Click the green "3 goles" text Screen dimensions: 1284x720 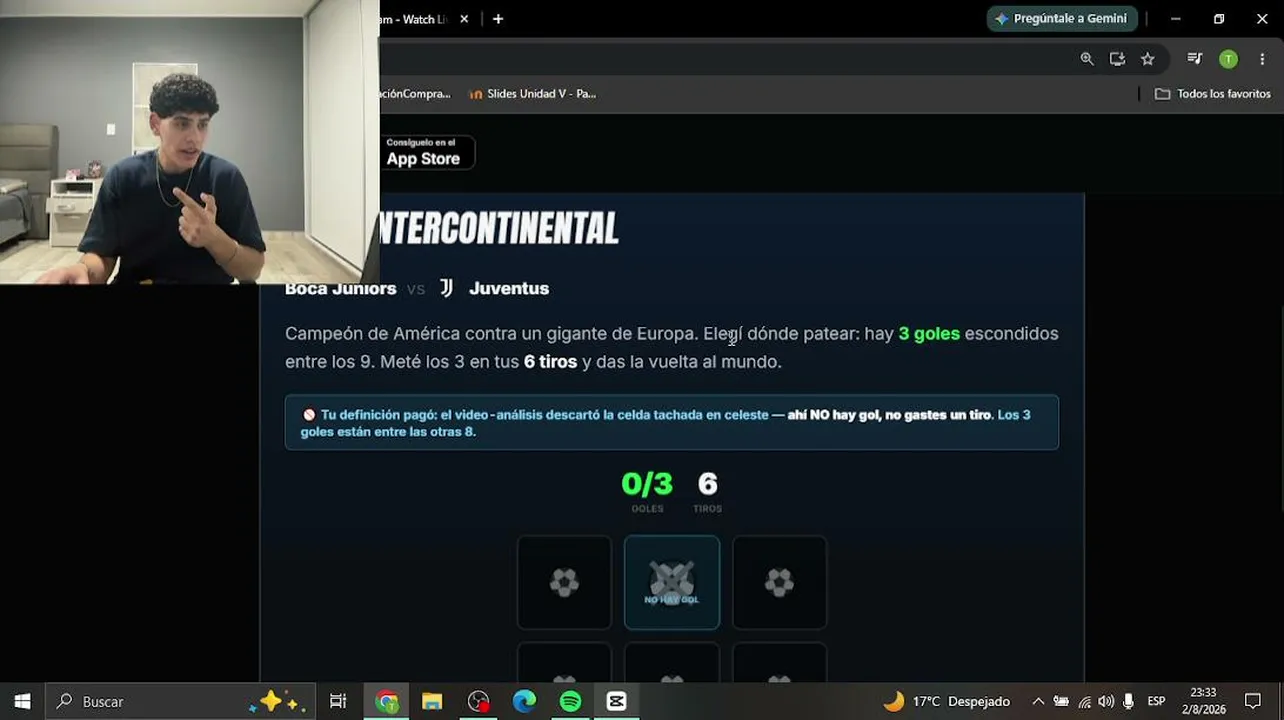click(929, 334)
